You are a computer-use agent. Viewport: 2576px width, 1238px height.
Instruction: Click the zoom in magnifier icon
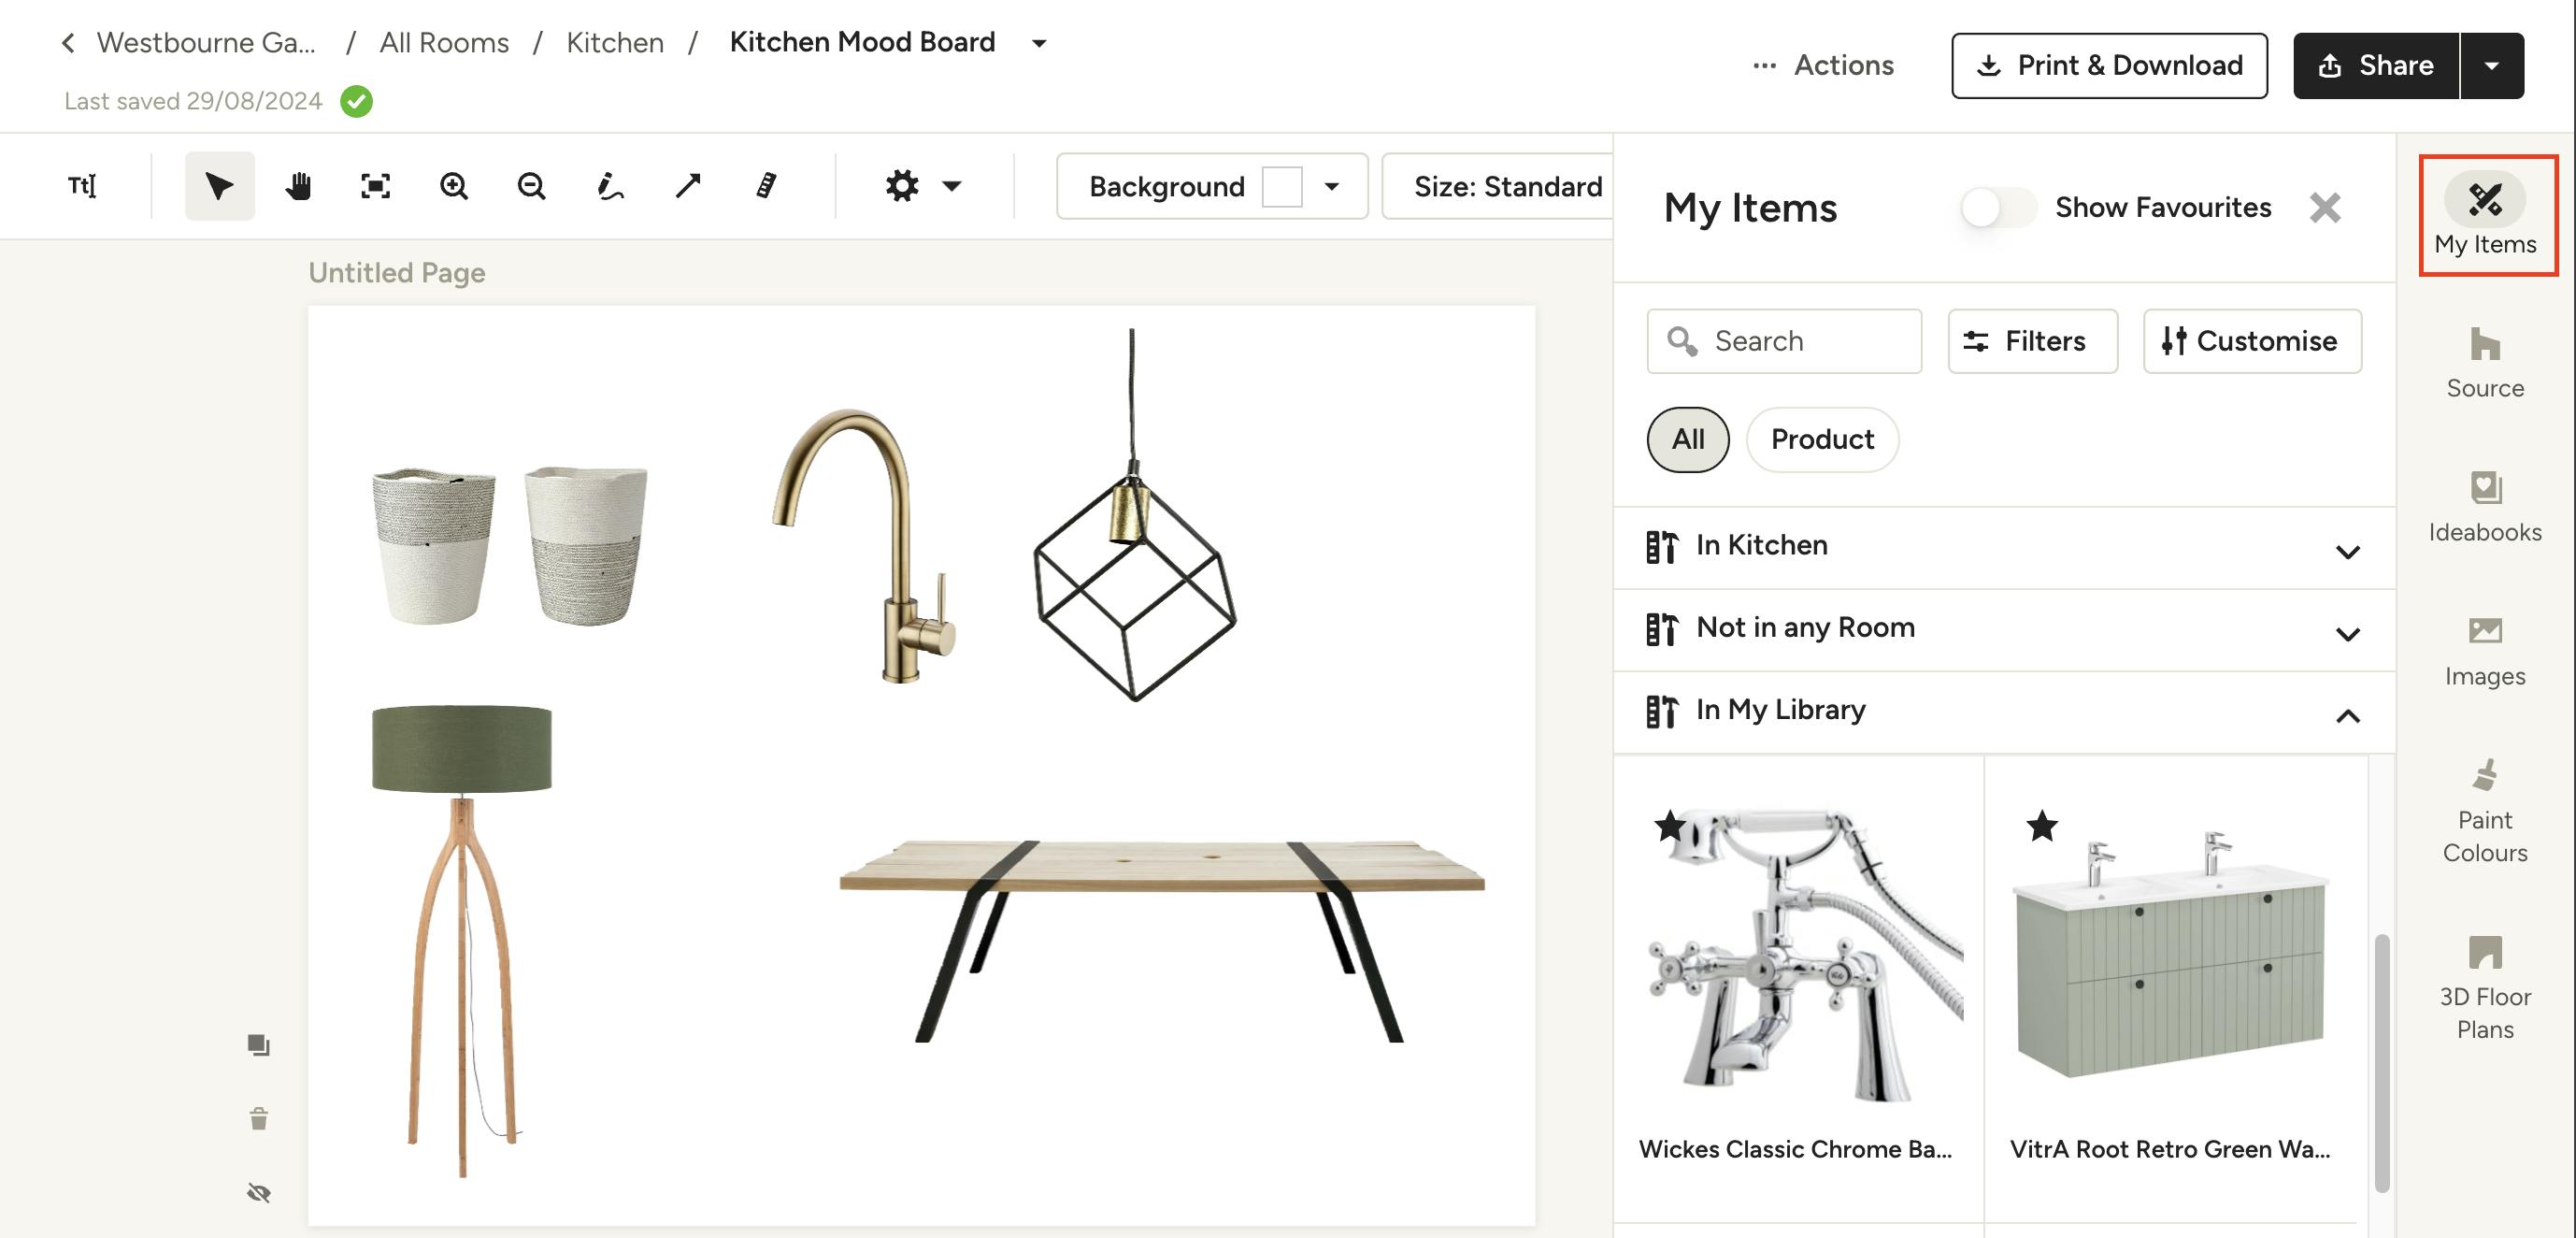point(454,186)
